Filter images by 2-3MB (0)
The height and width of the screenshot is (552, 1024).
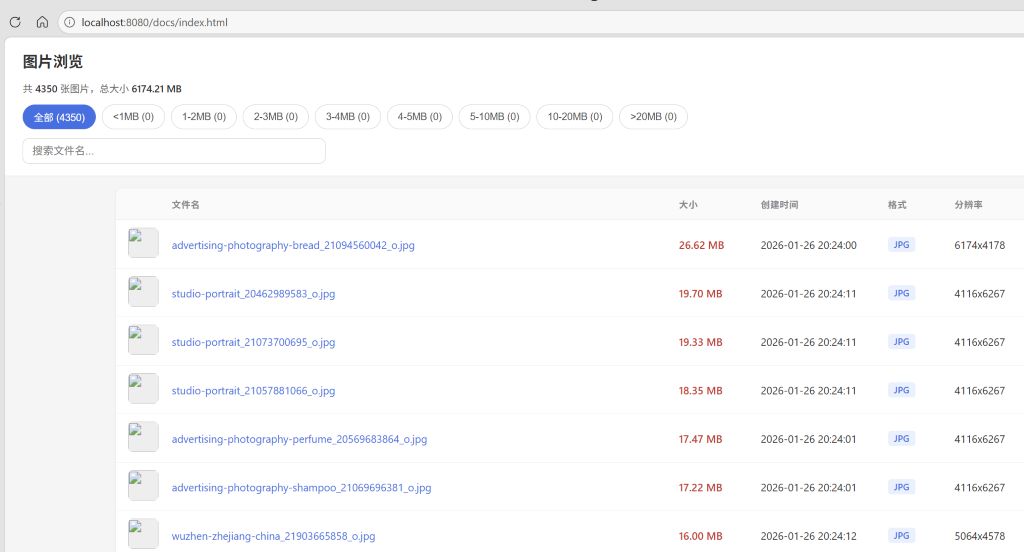pyautogui.click(x=276, y=117)
